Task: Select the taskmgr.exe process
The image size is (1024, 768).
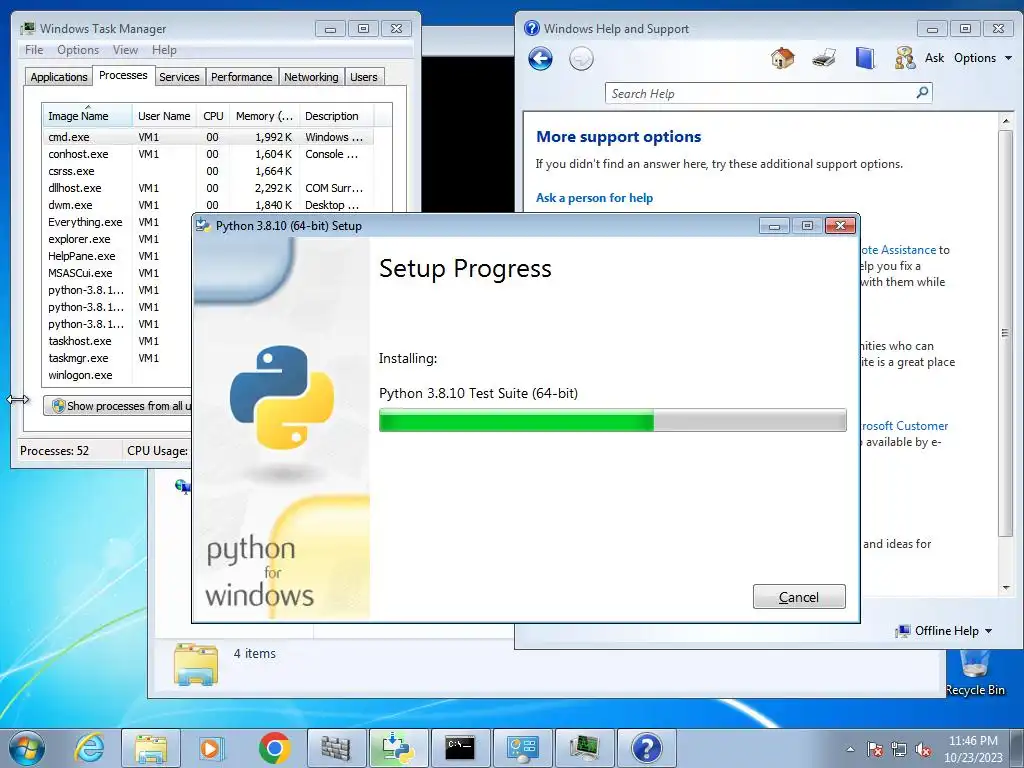Action: (118, 358)
